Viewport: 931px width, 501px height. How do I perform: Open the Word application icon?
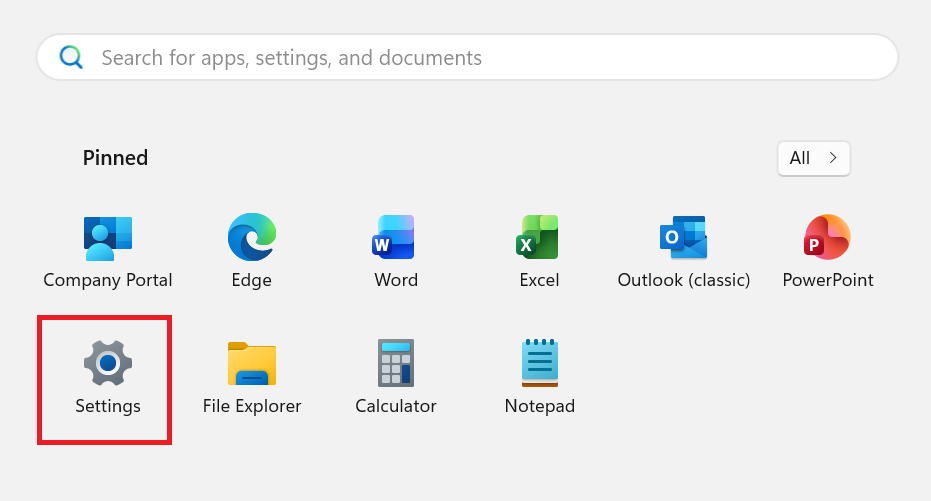tap(395, 237)
